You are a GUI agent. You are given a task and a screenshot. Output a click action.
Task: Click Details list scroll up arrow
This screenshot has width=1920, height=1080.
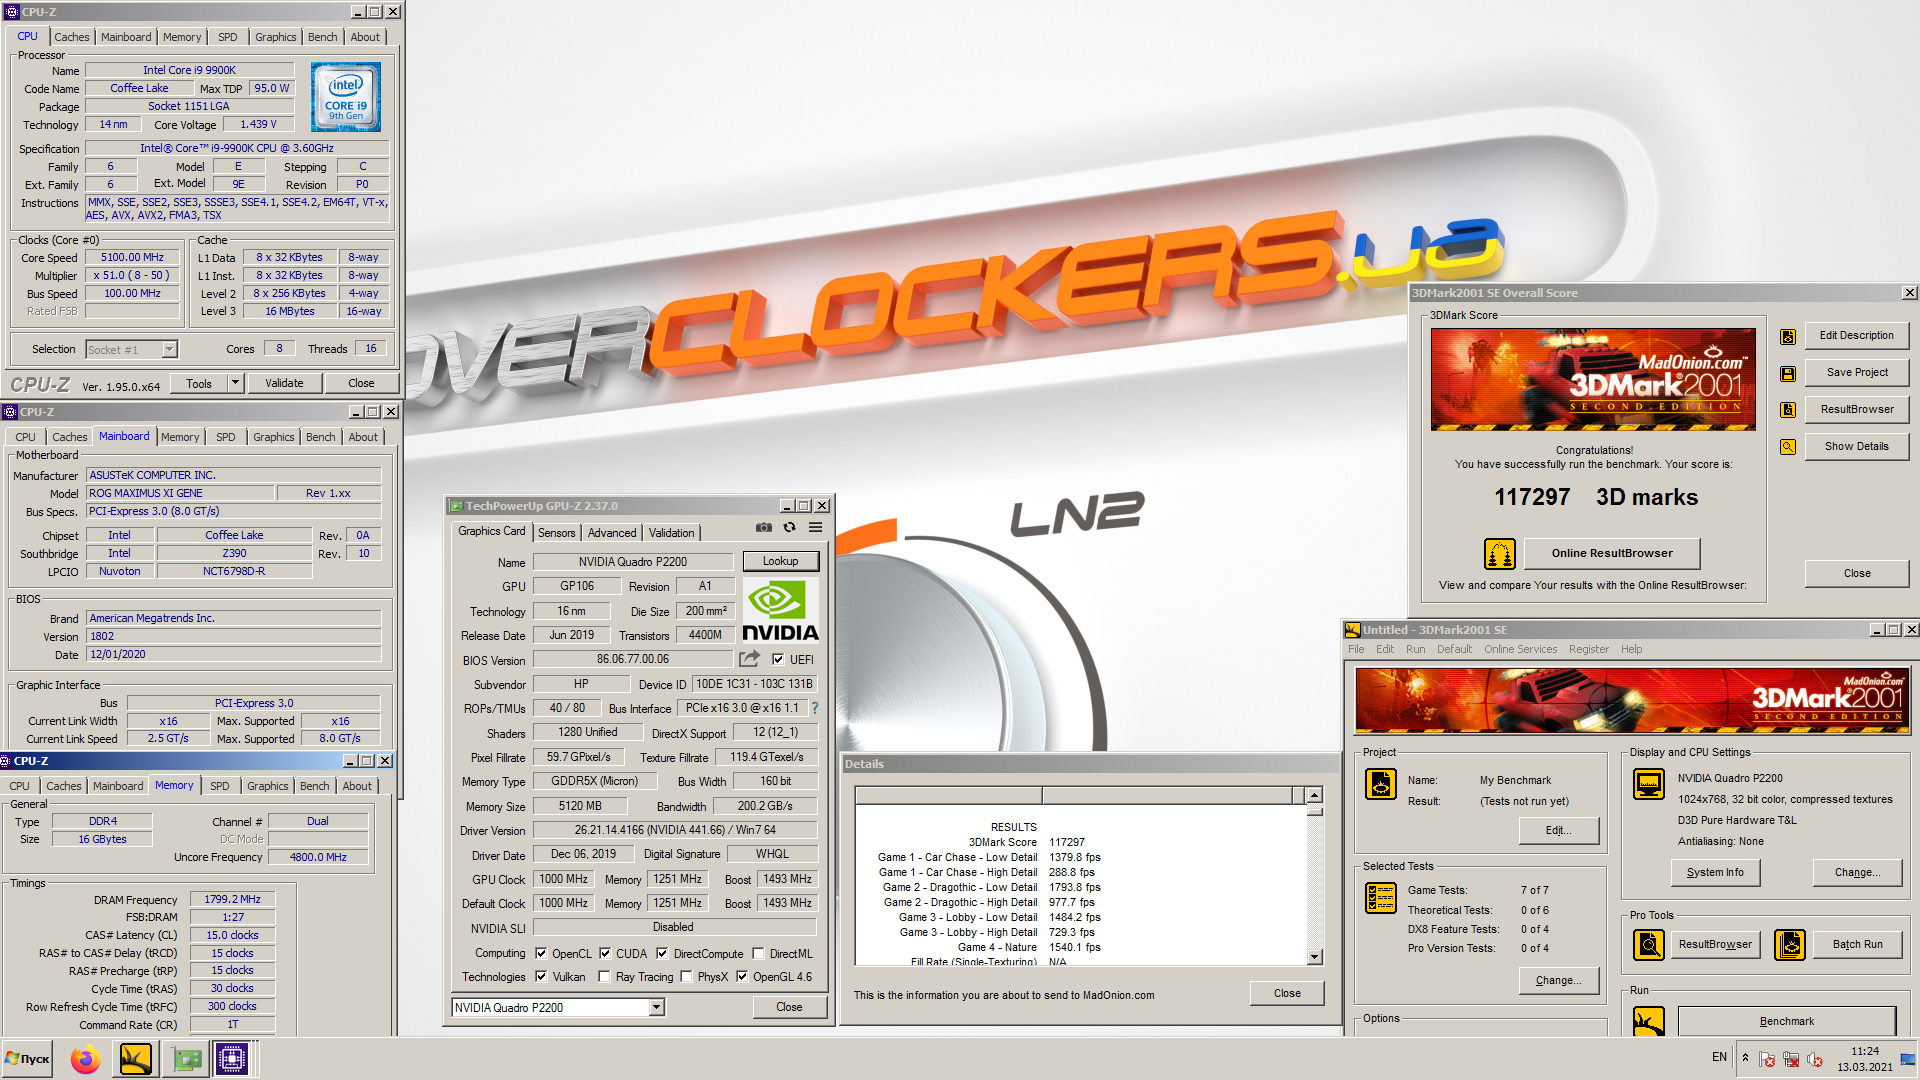1314,795
